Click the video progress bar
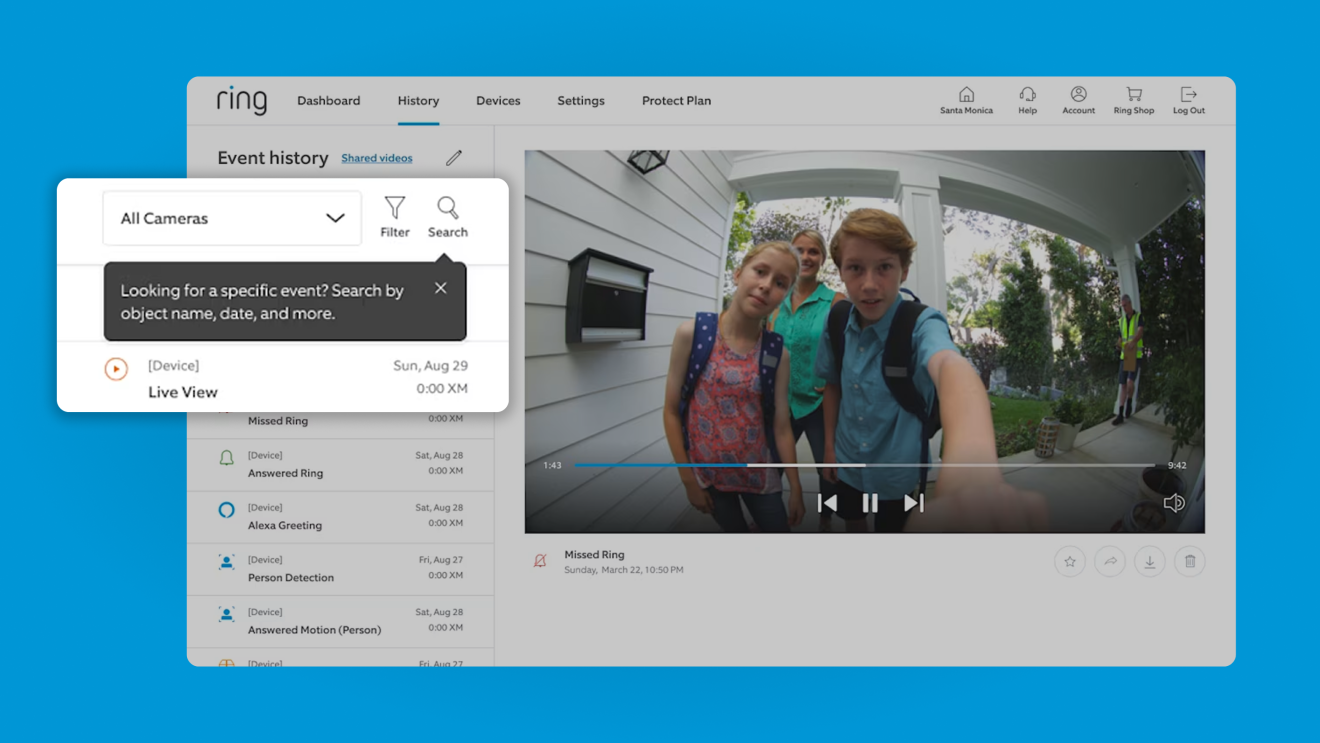 pyautogui.click(x=865, y=465)
